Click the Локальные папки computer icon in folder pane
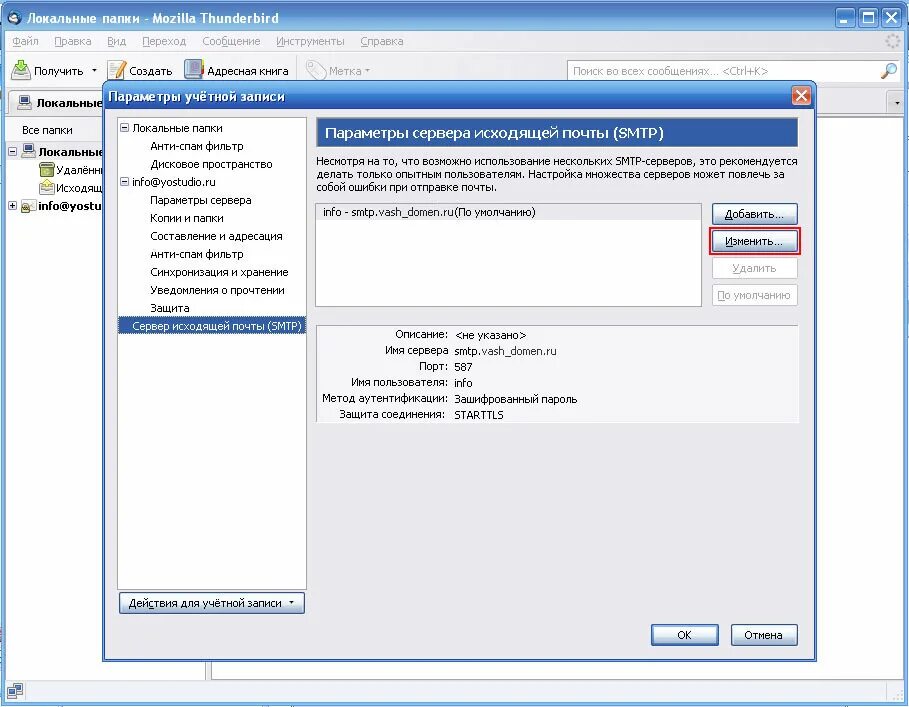Viewport: 909px width, 707px height. coord(28,151)
